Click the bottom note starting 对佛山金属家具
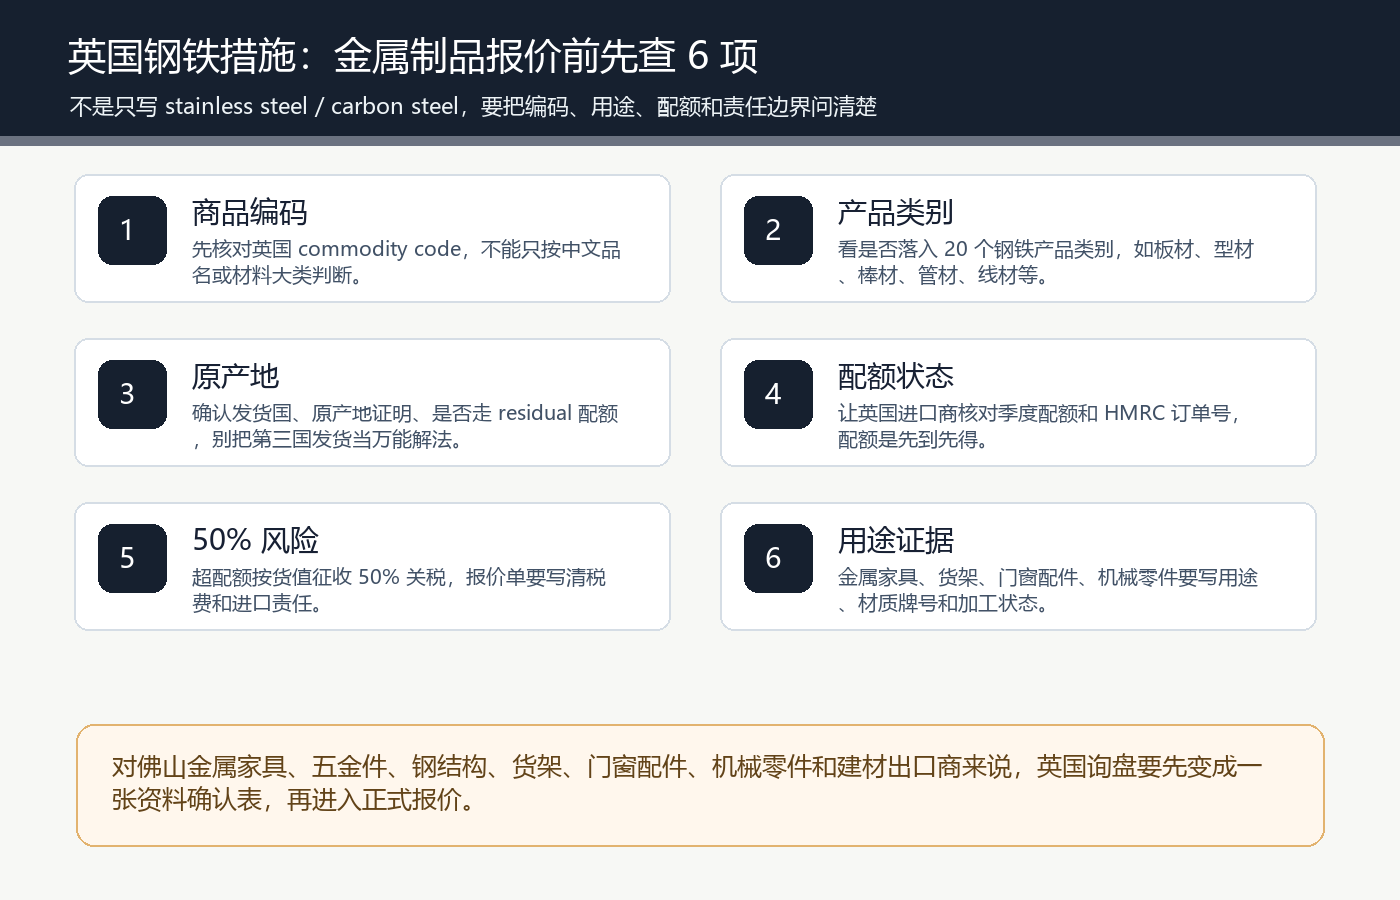 click(687, 783)
